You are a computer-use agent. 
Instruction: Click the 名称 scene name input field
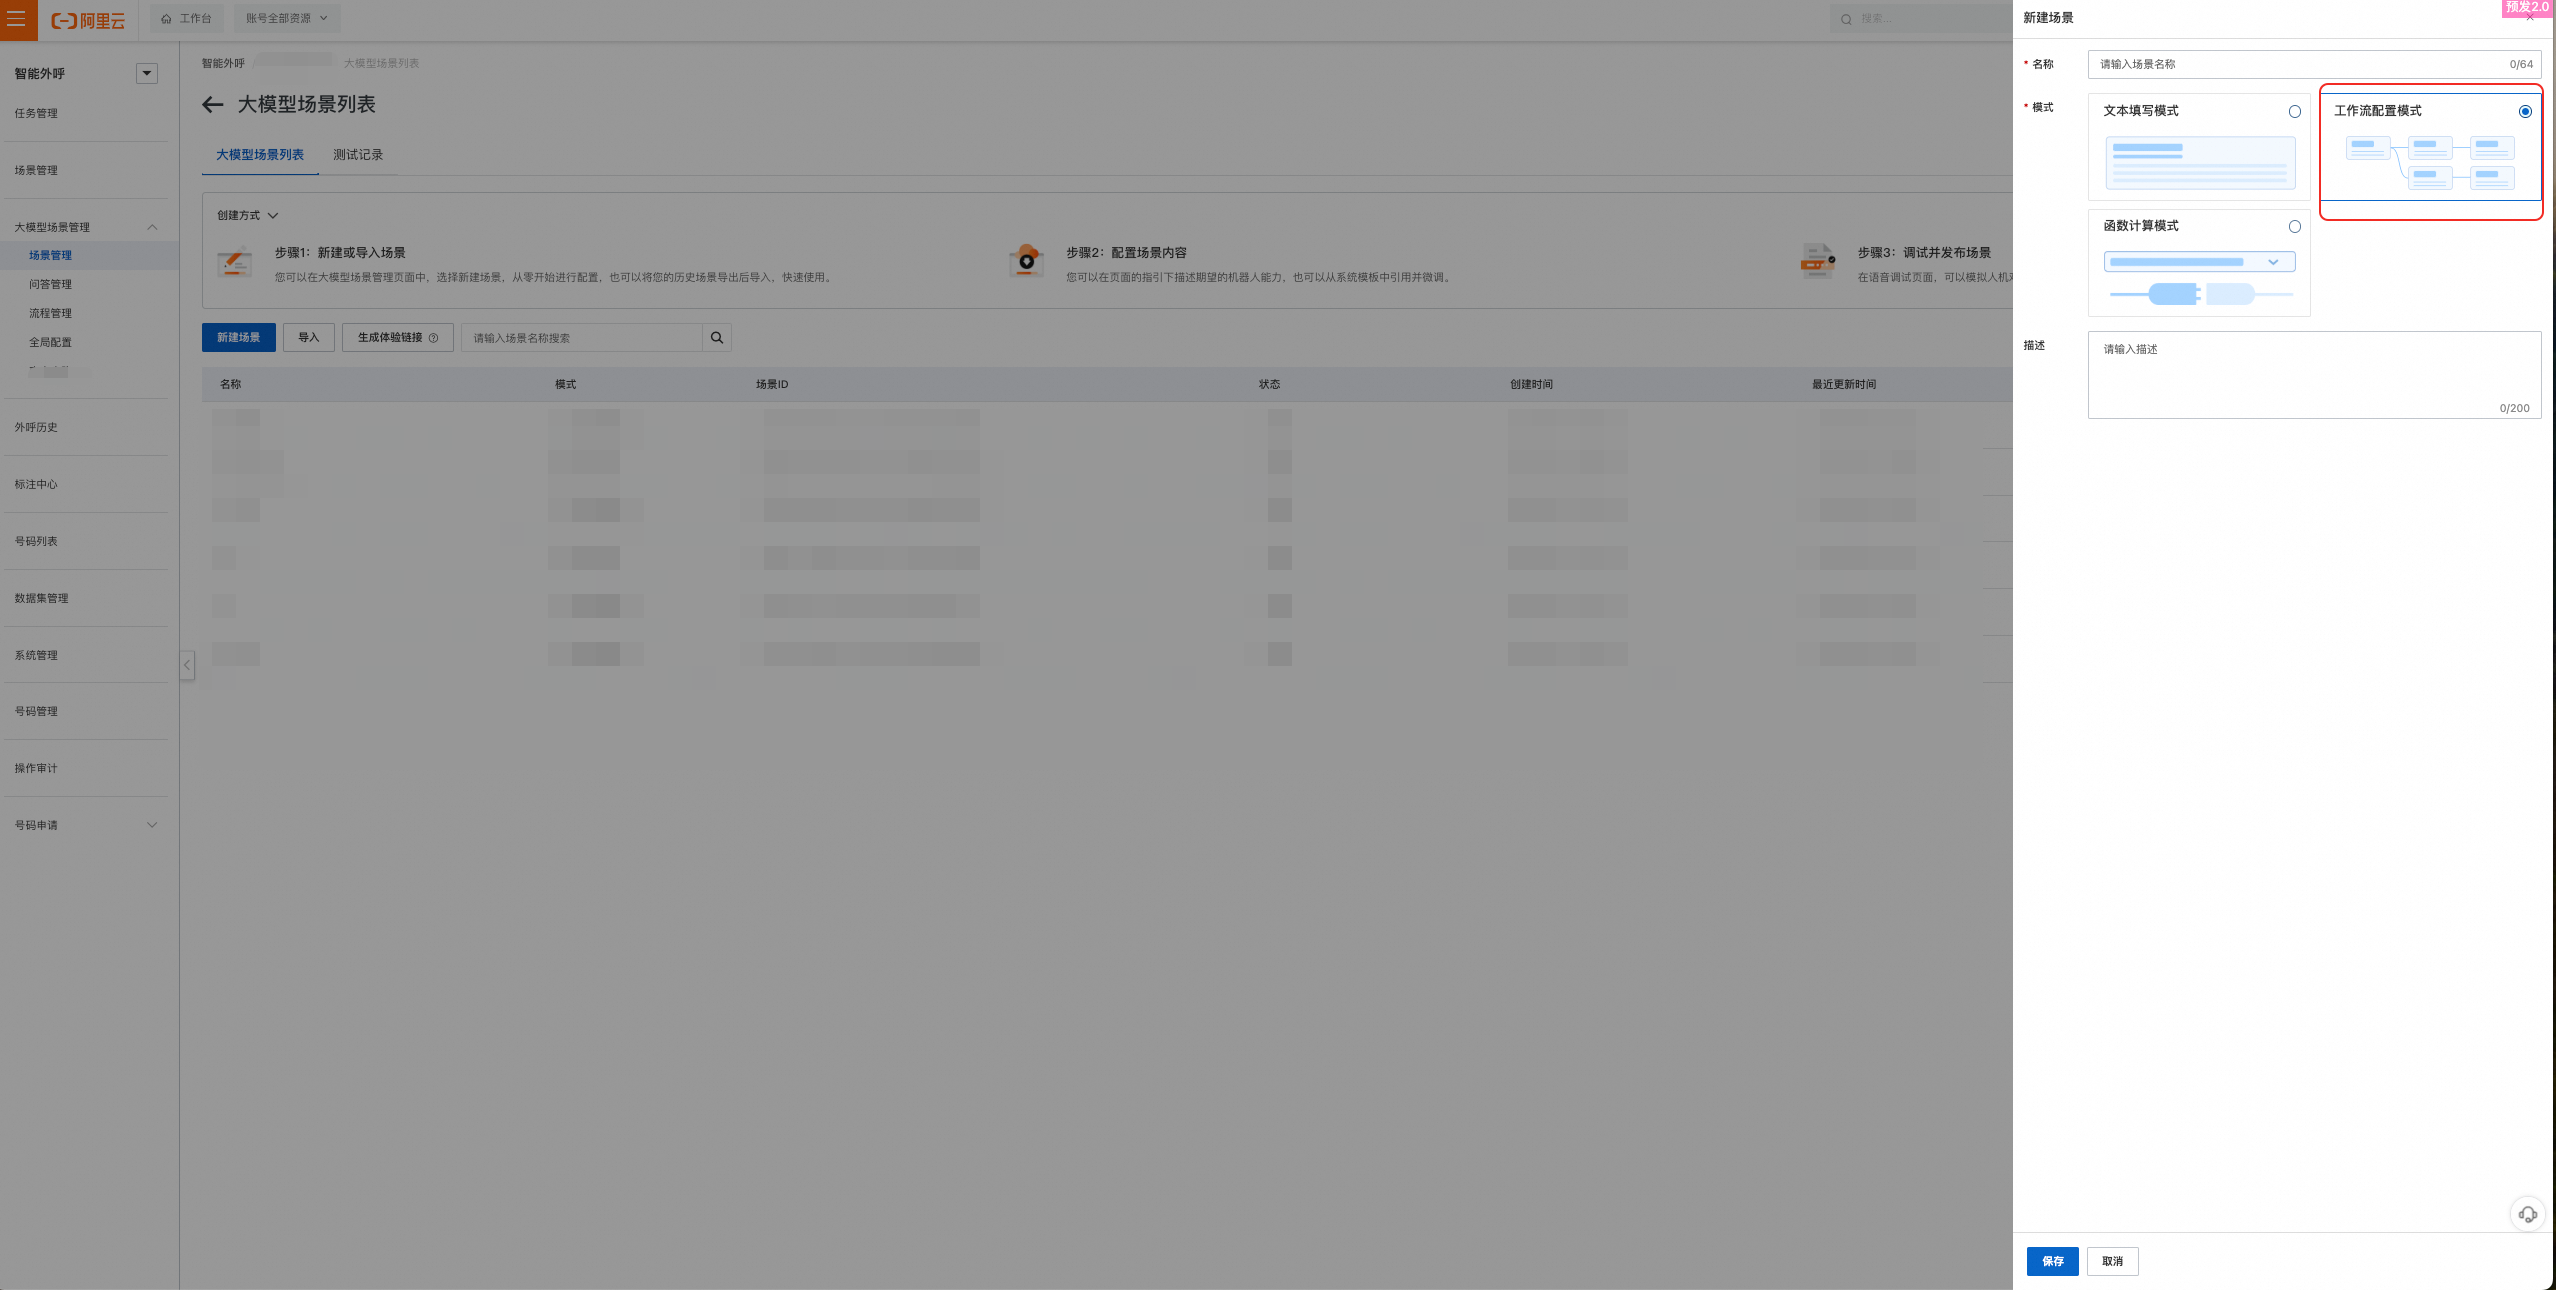pyautogui.click(x=2314, y=64)
